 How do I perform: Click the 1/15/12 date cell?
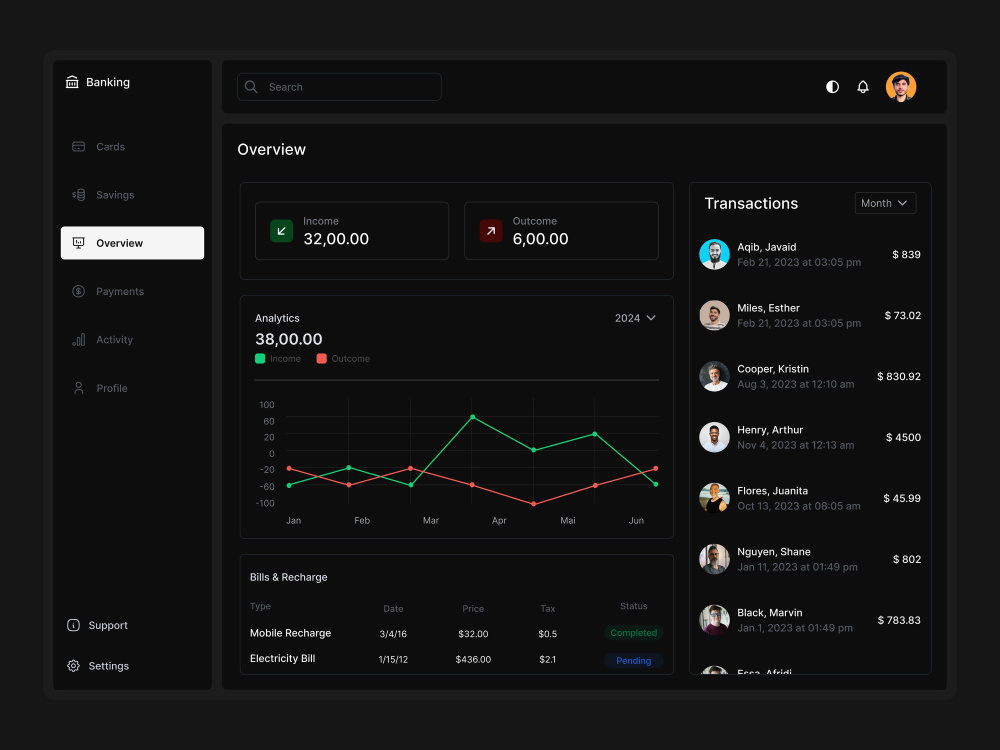tap(393, 659)
